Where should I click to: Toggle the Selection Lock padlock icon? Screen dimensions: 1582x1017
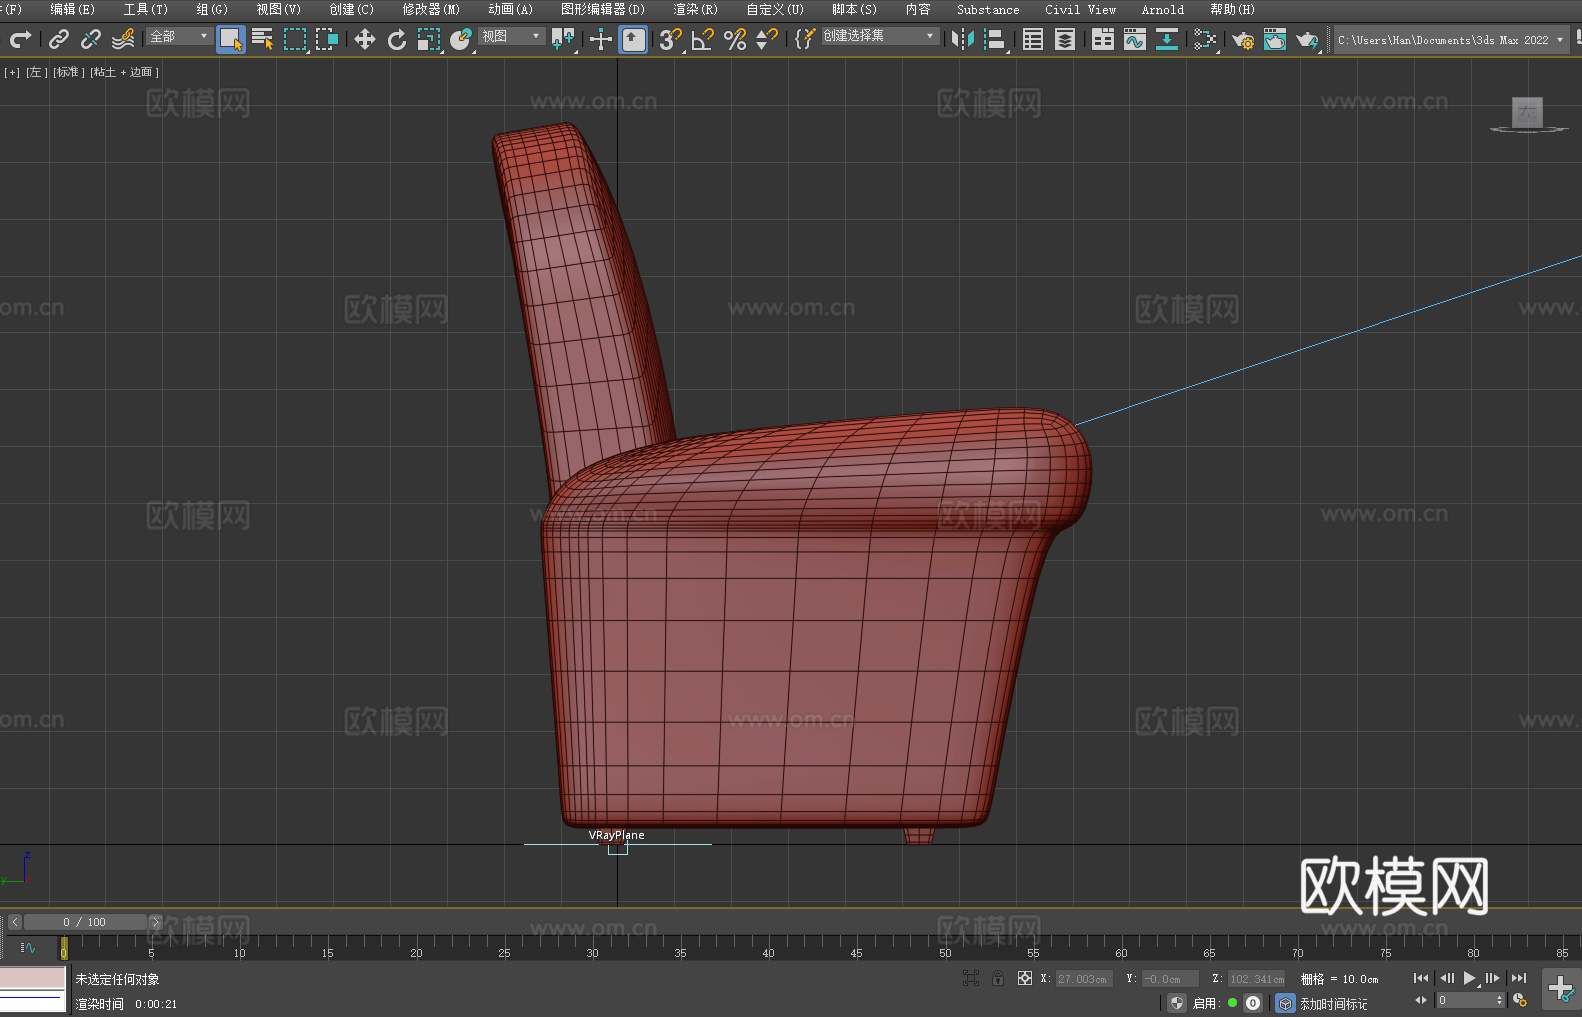coord(998,978)
